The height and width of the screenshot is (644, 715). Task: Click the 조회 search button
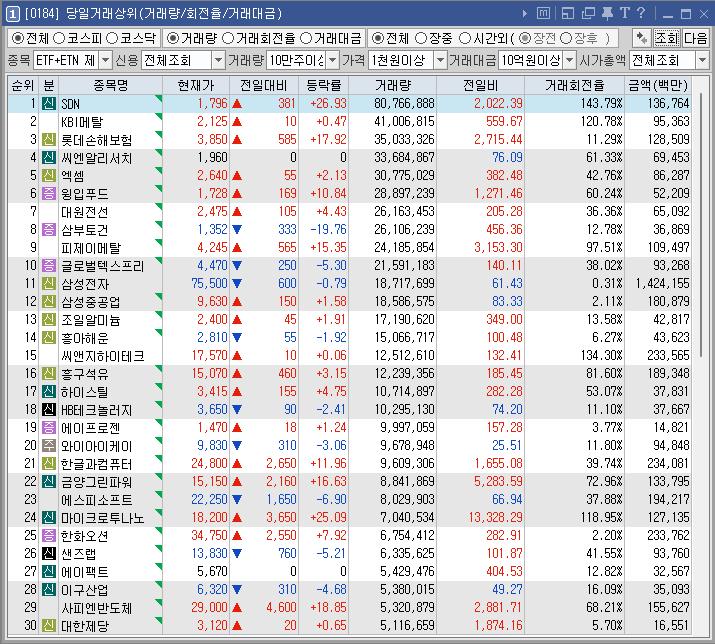(667, 38)
